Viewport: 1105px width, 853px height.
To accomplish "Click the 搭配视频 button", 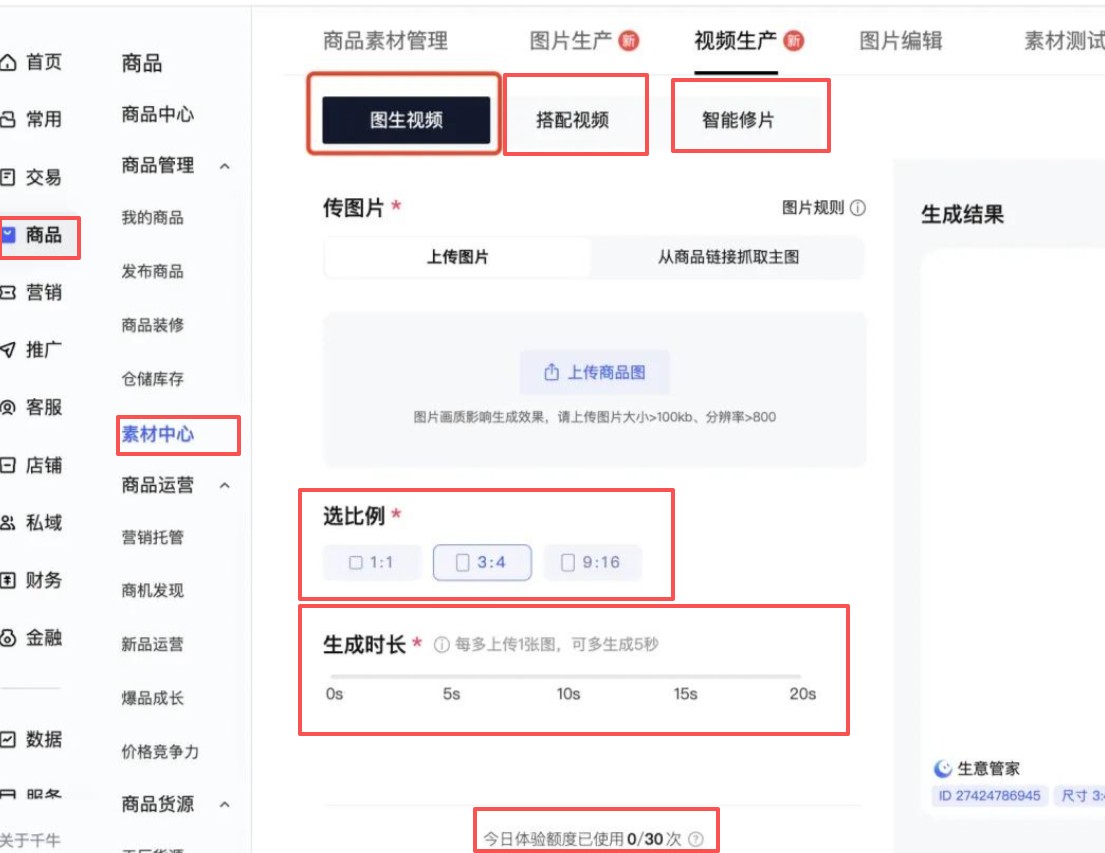I will click(x=572, y=120).
